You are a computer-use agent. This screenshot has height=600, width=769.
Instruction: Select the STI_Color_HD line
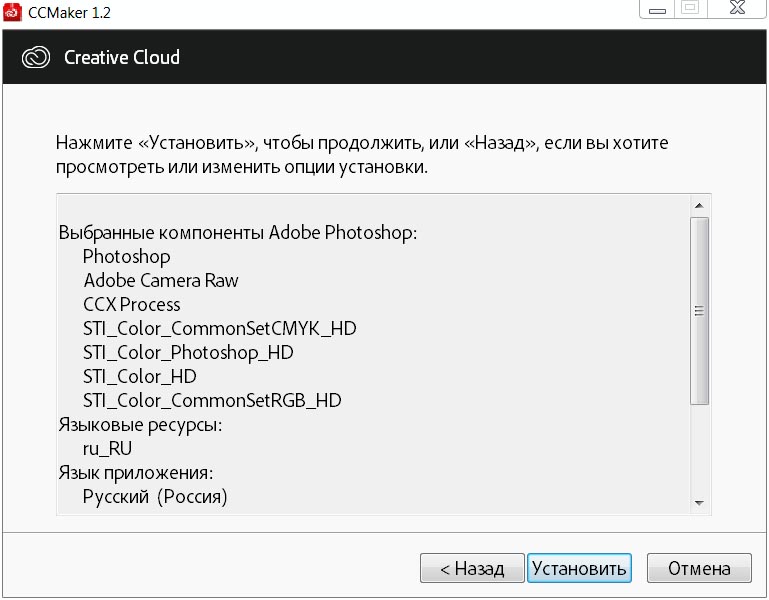pos(140,377)
